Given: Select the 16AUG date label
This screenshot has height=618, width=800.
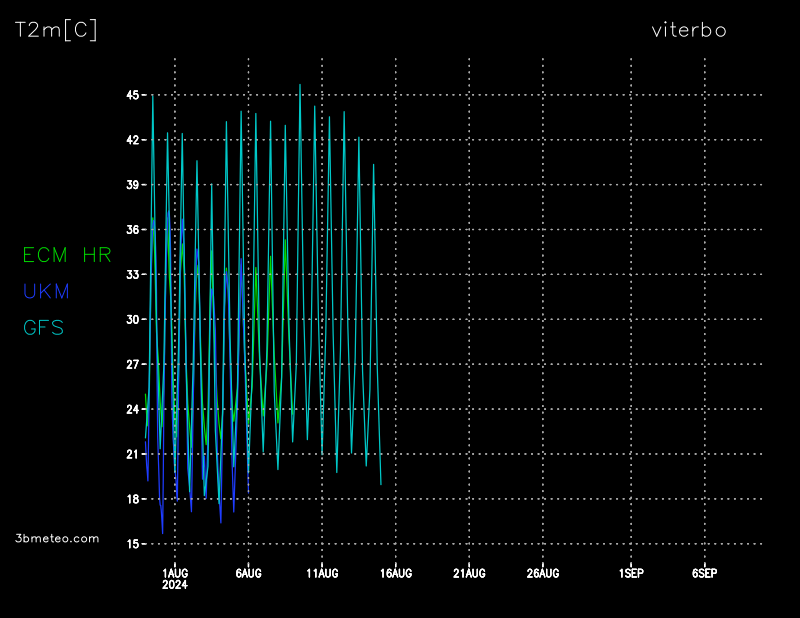Looking at the screenshot, I should pyautogui.click(x=395, y=573).
